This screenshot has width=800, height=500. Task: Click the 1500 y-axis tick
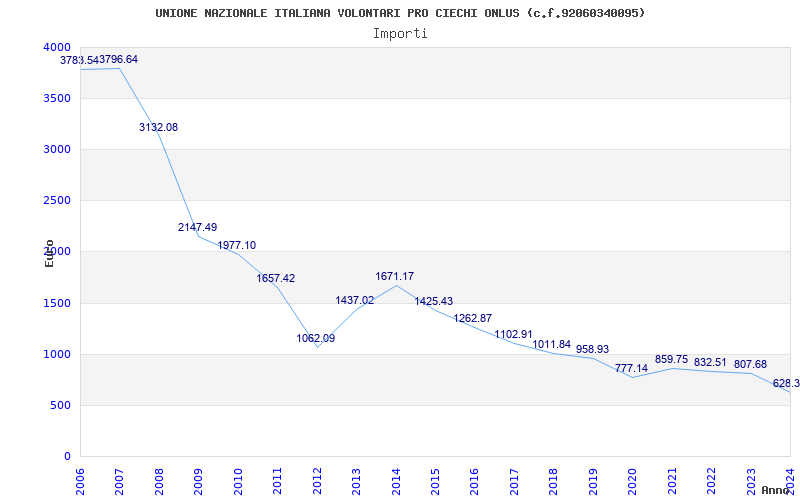[x=57, y=304]
